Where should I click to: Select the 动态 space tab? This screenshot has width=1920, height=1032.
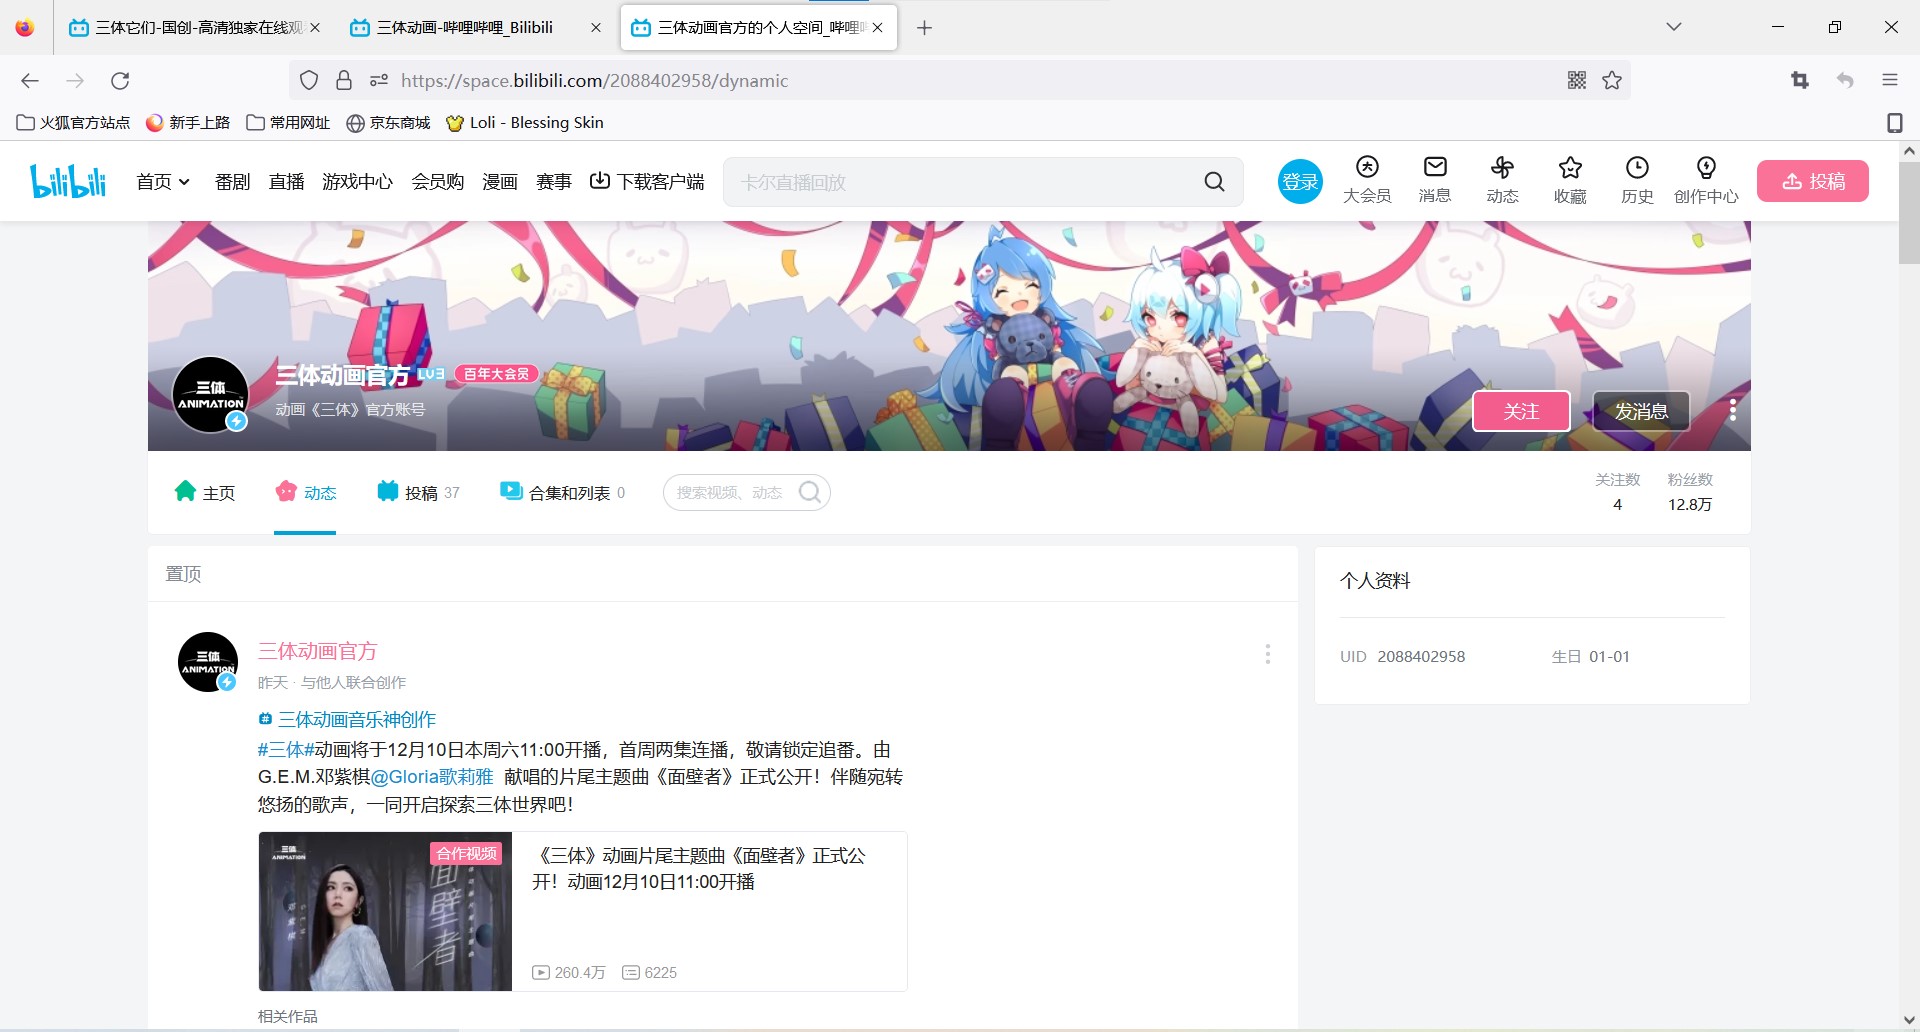pyautogui.click(x=306, y=492)
